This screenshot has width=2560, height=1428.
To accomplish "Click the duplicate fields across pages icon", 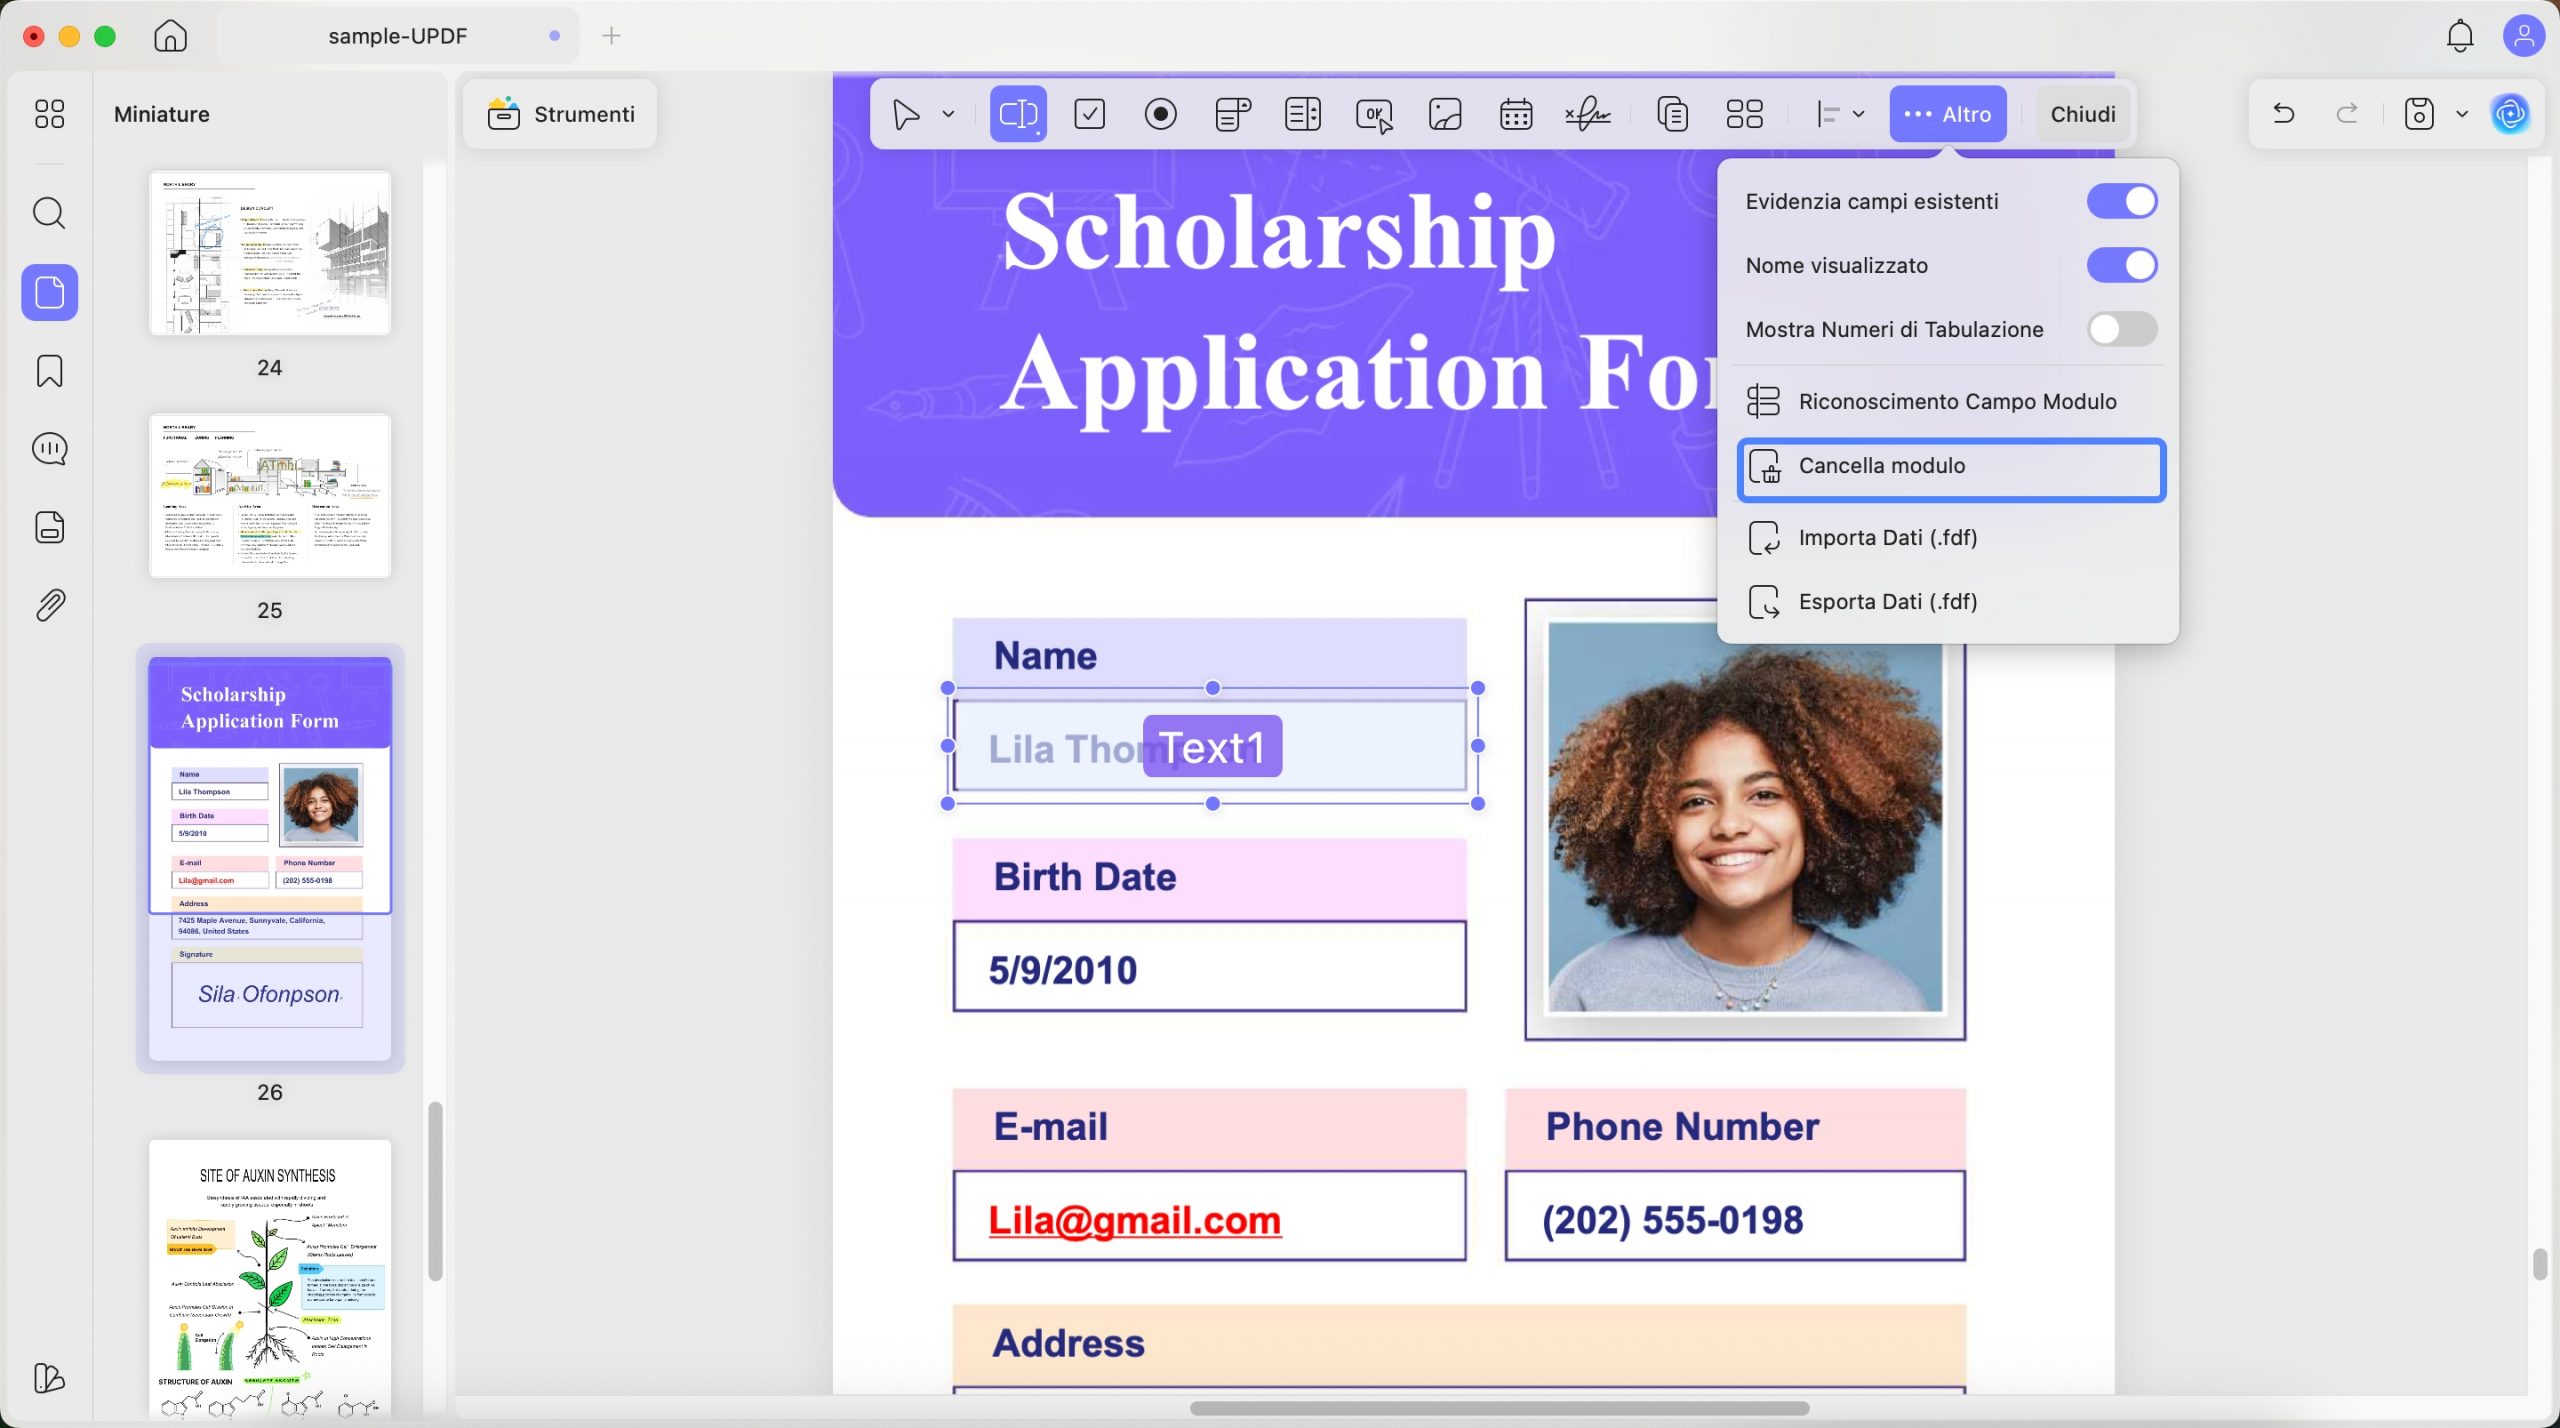I will 1673,114.
